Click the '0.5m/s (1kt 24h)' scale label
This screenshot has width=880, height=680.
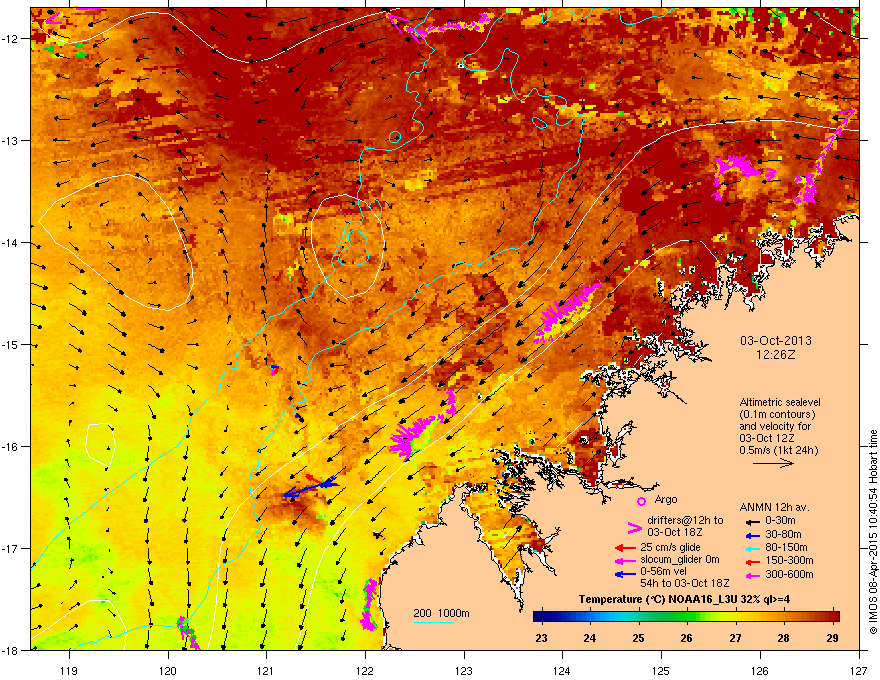click(x=778, y=450)
